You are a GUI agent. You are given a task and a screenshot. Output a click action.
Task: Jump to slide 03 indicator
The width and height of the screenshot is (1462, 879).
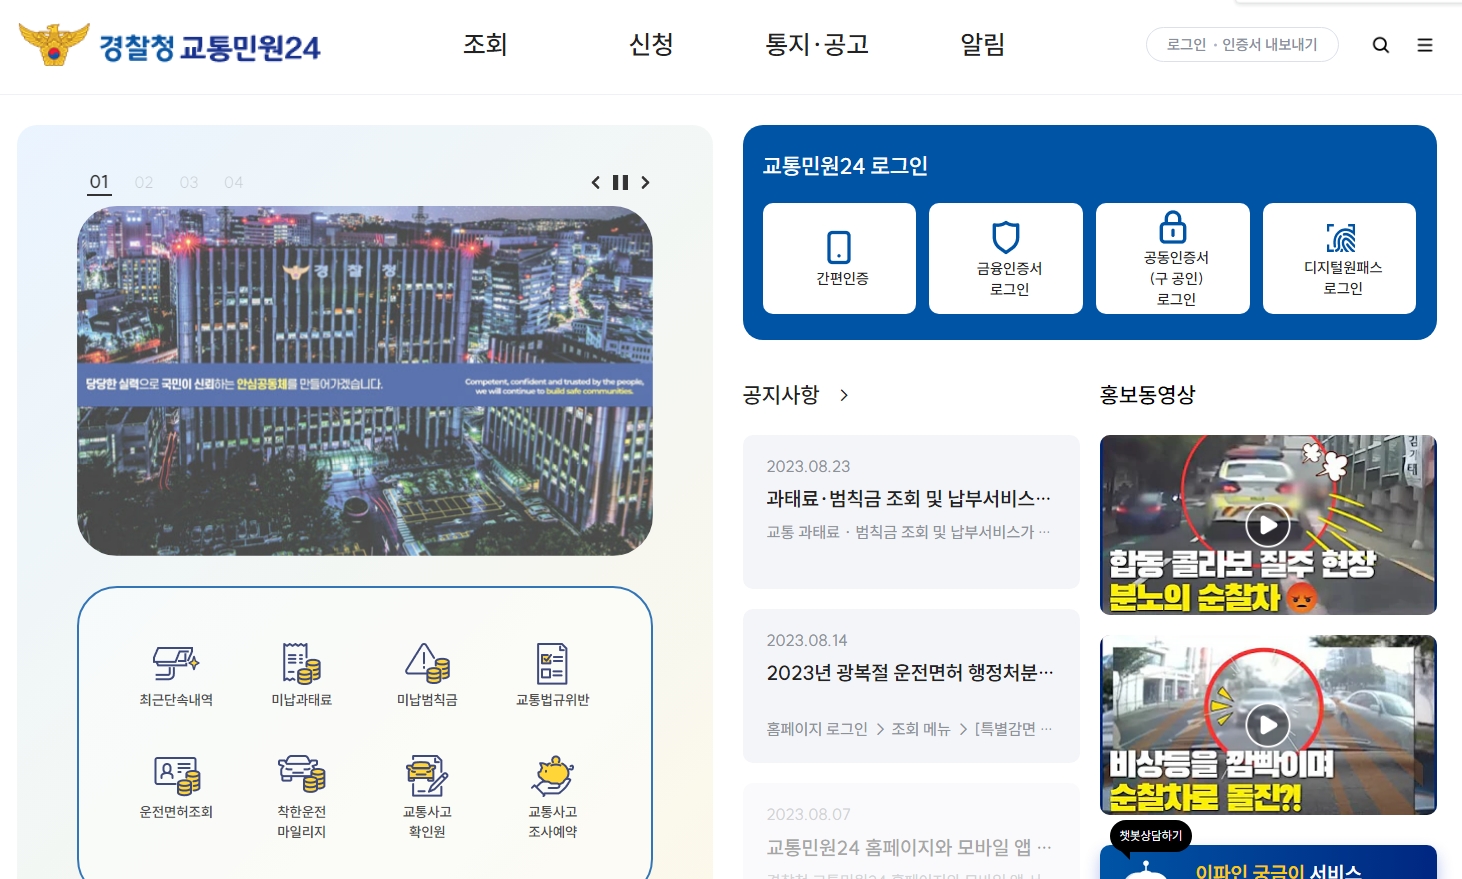point(189,182)
